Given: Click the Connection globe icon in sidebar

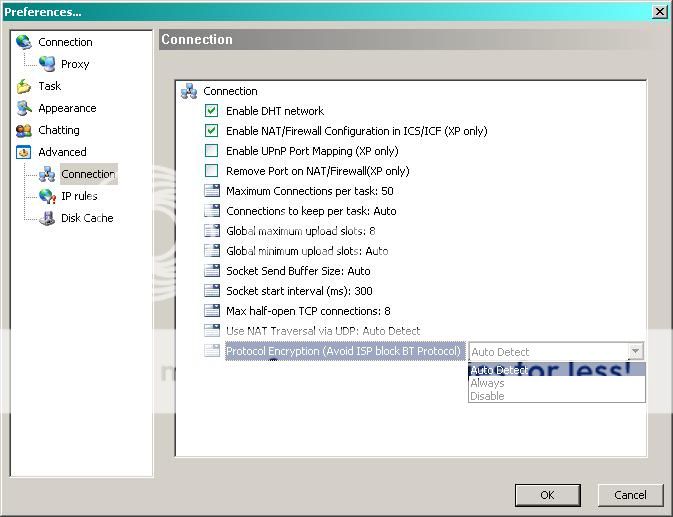Looking at the screenshot, I should pos(24,42).
